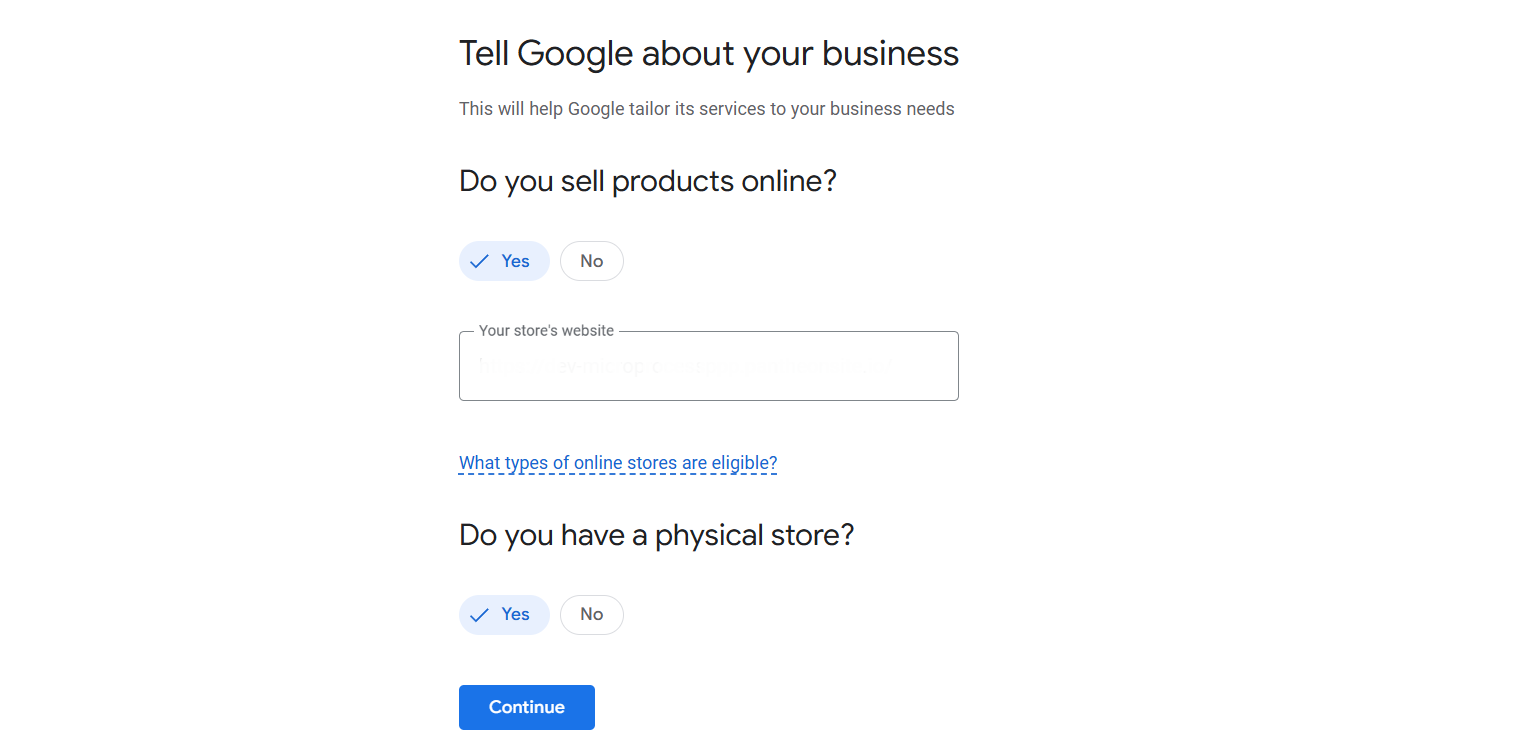Image resolution: width=1527 pixels, height=753 pixels.
Task: Select Yes for selling products online
Action: point(504,261)
